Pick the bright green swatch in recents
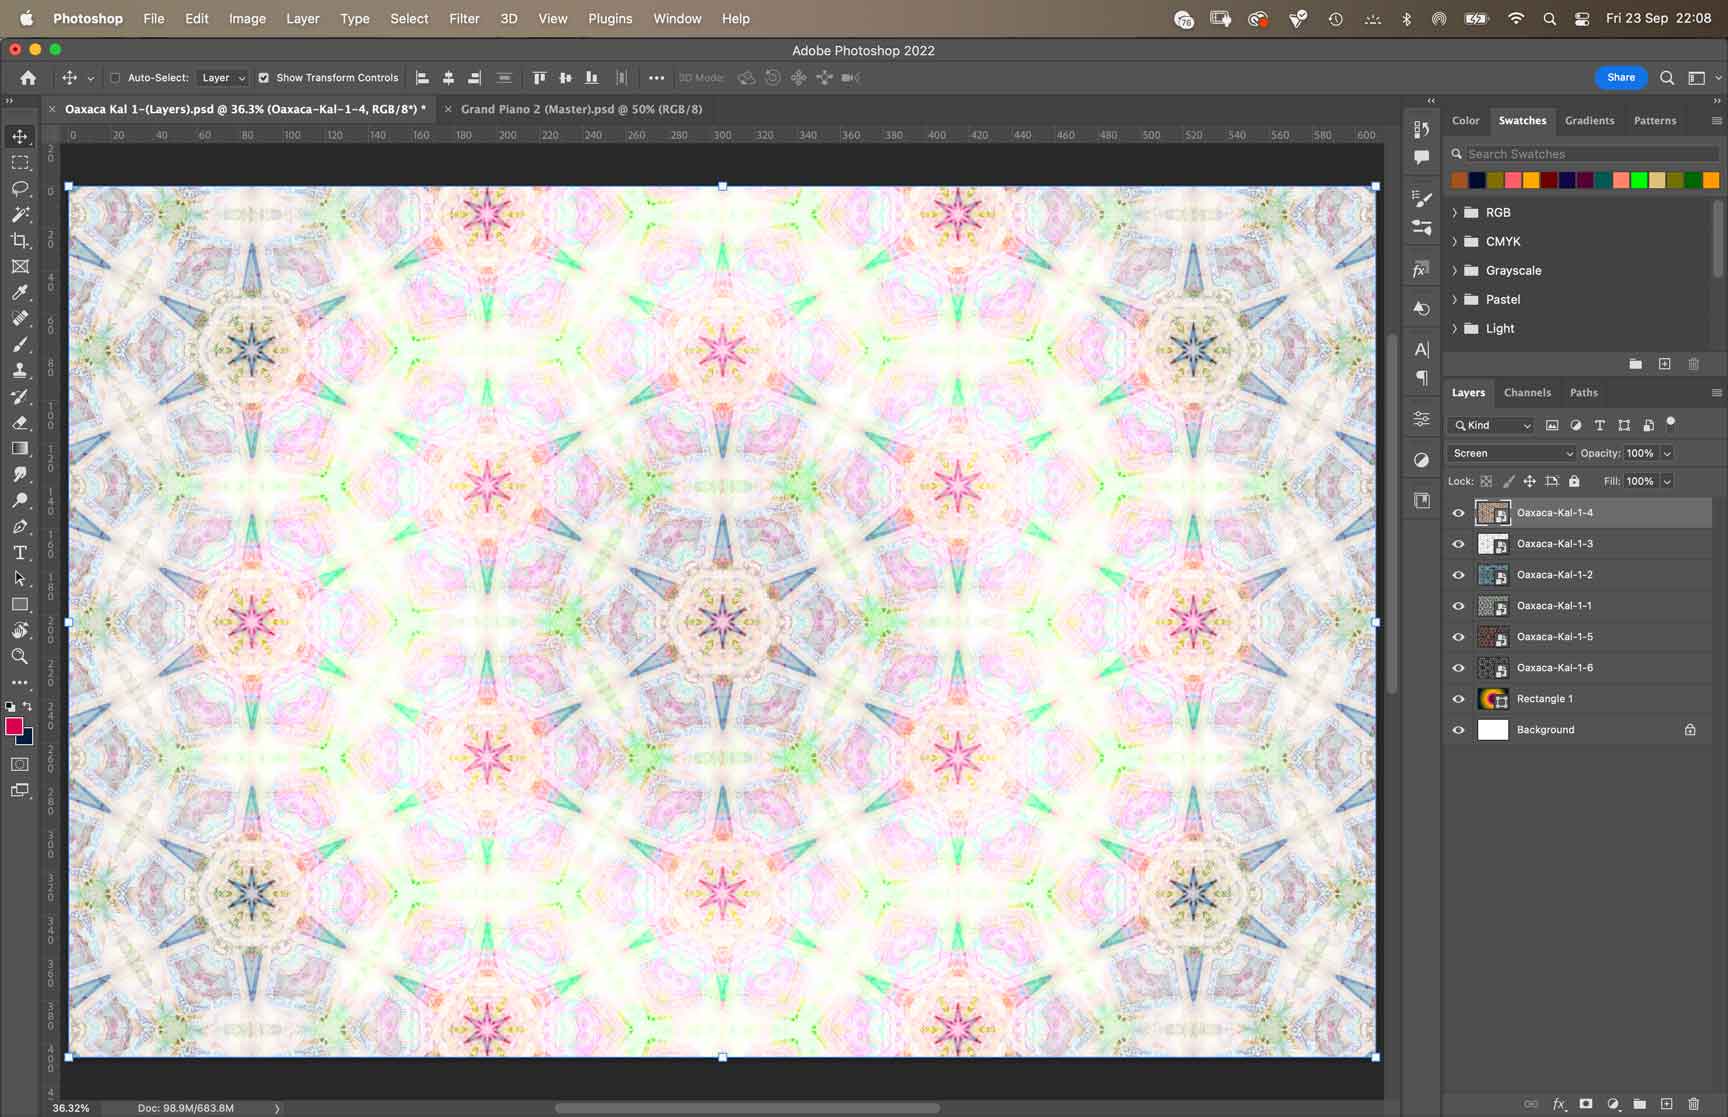Screen dimensions: 1728x1117 [x=1638, y=180]
